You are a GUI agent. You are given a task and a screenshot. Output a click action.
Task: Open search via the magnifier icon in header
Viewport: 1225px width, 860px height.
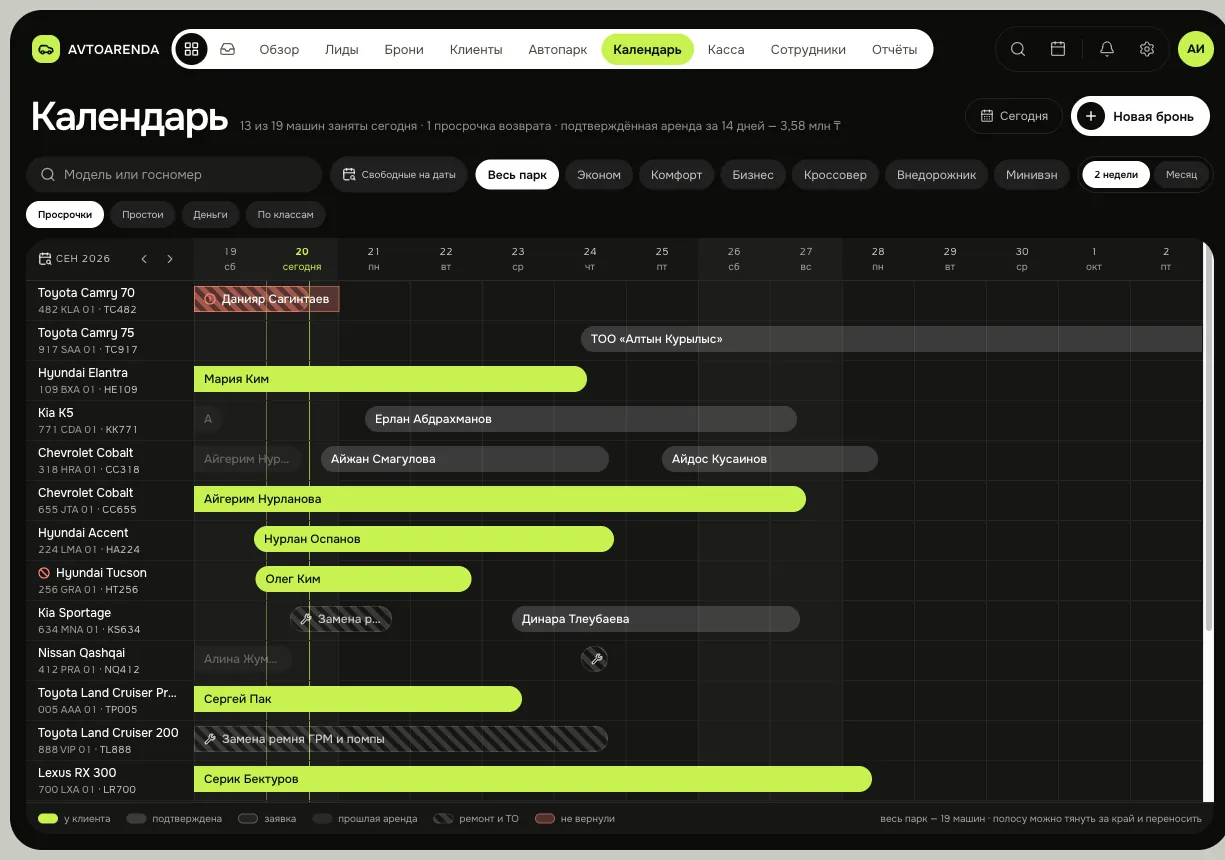tap(1018, 49)
